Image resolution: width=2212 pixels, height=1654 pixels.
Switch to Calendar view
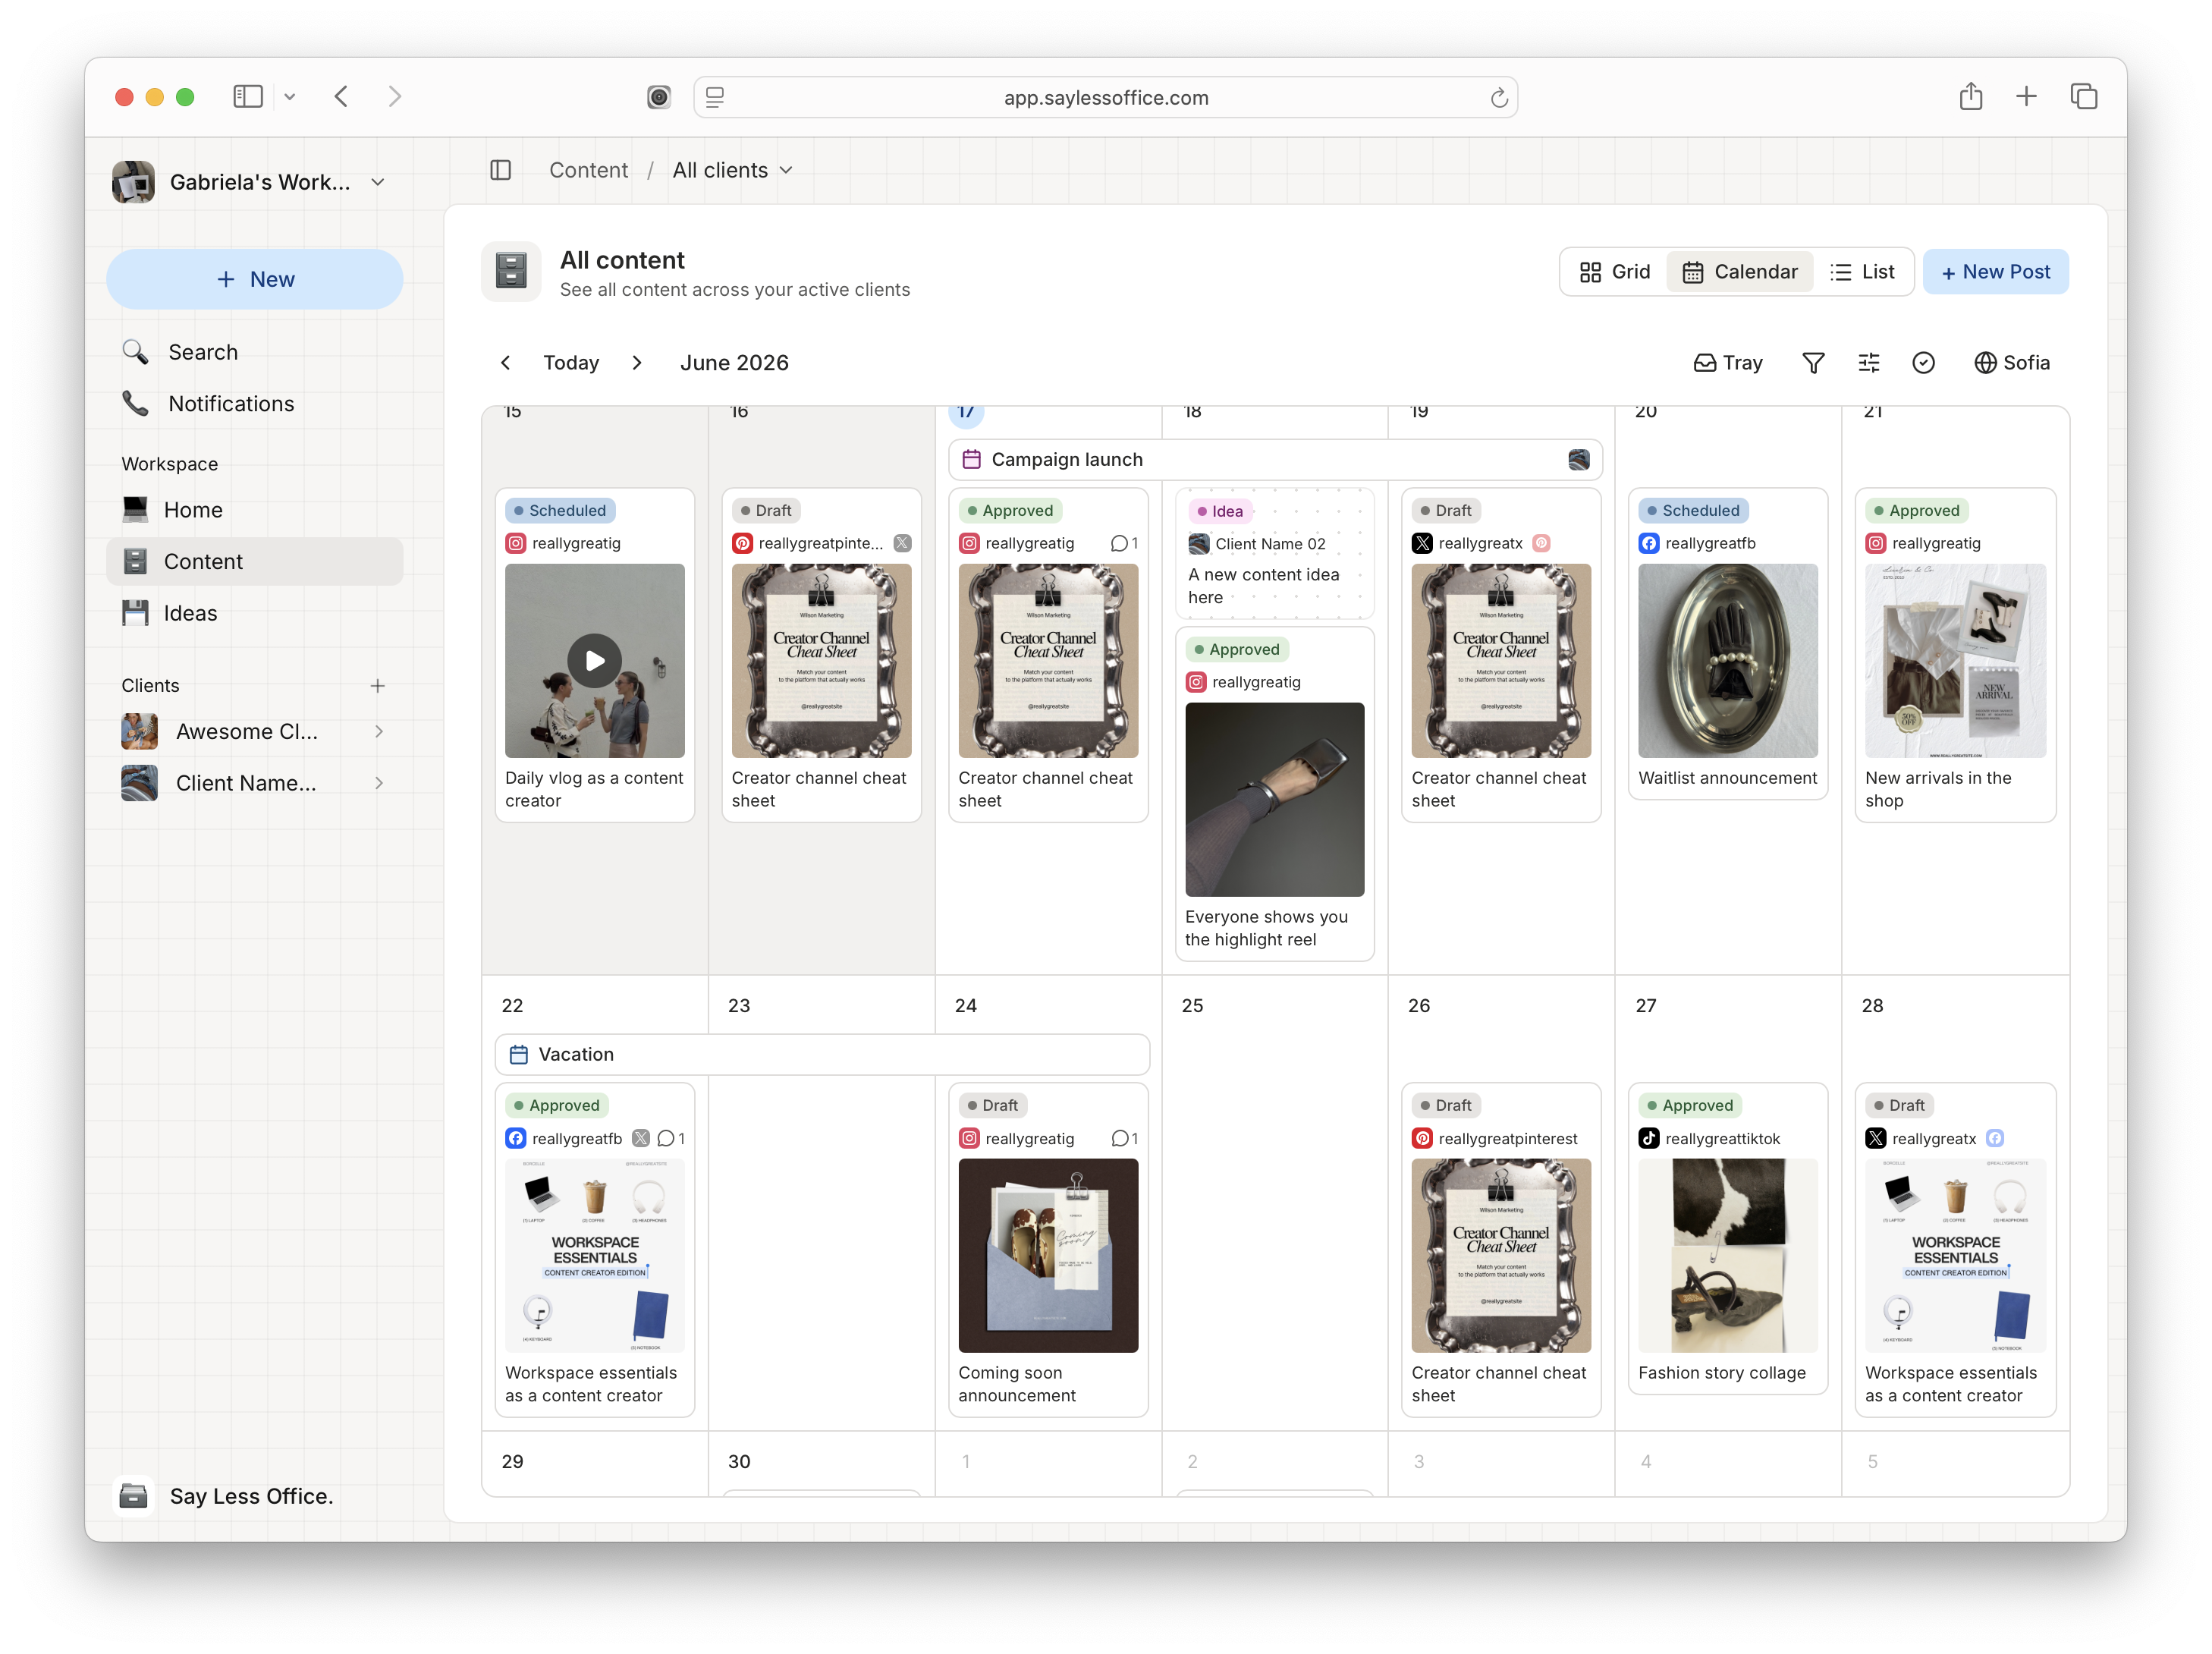tap(1739, 272)
